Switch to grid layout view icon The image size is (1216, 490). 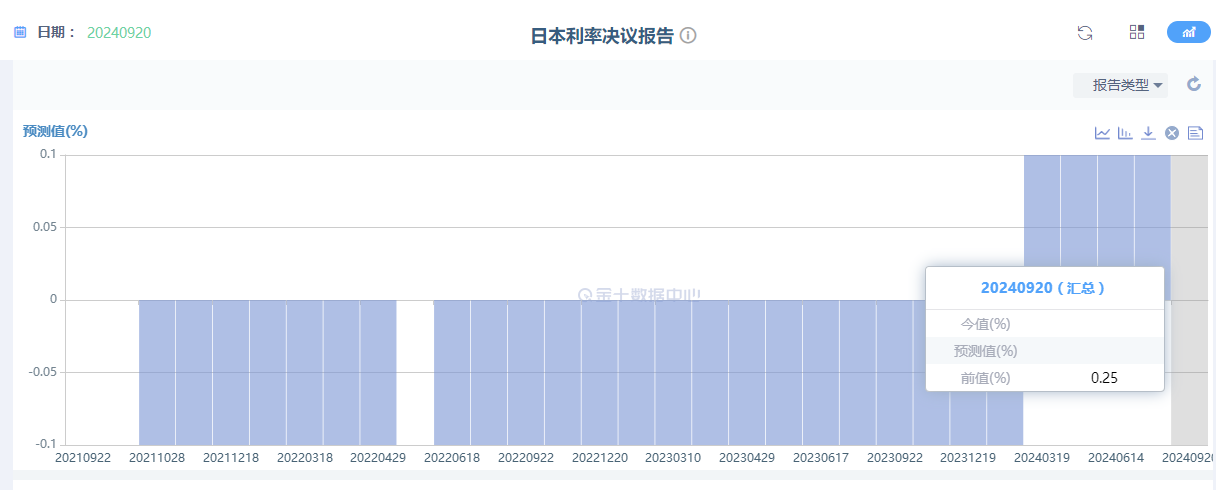coord(1137,32)
